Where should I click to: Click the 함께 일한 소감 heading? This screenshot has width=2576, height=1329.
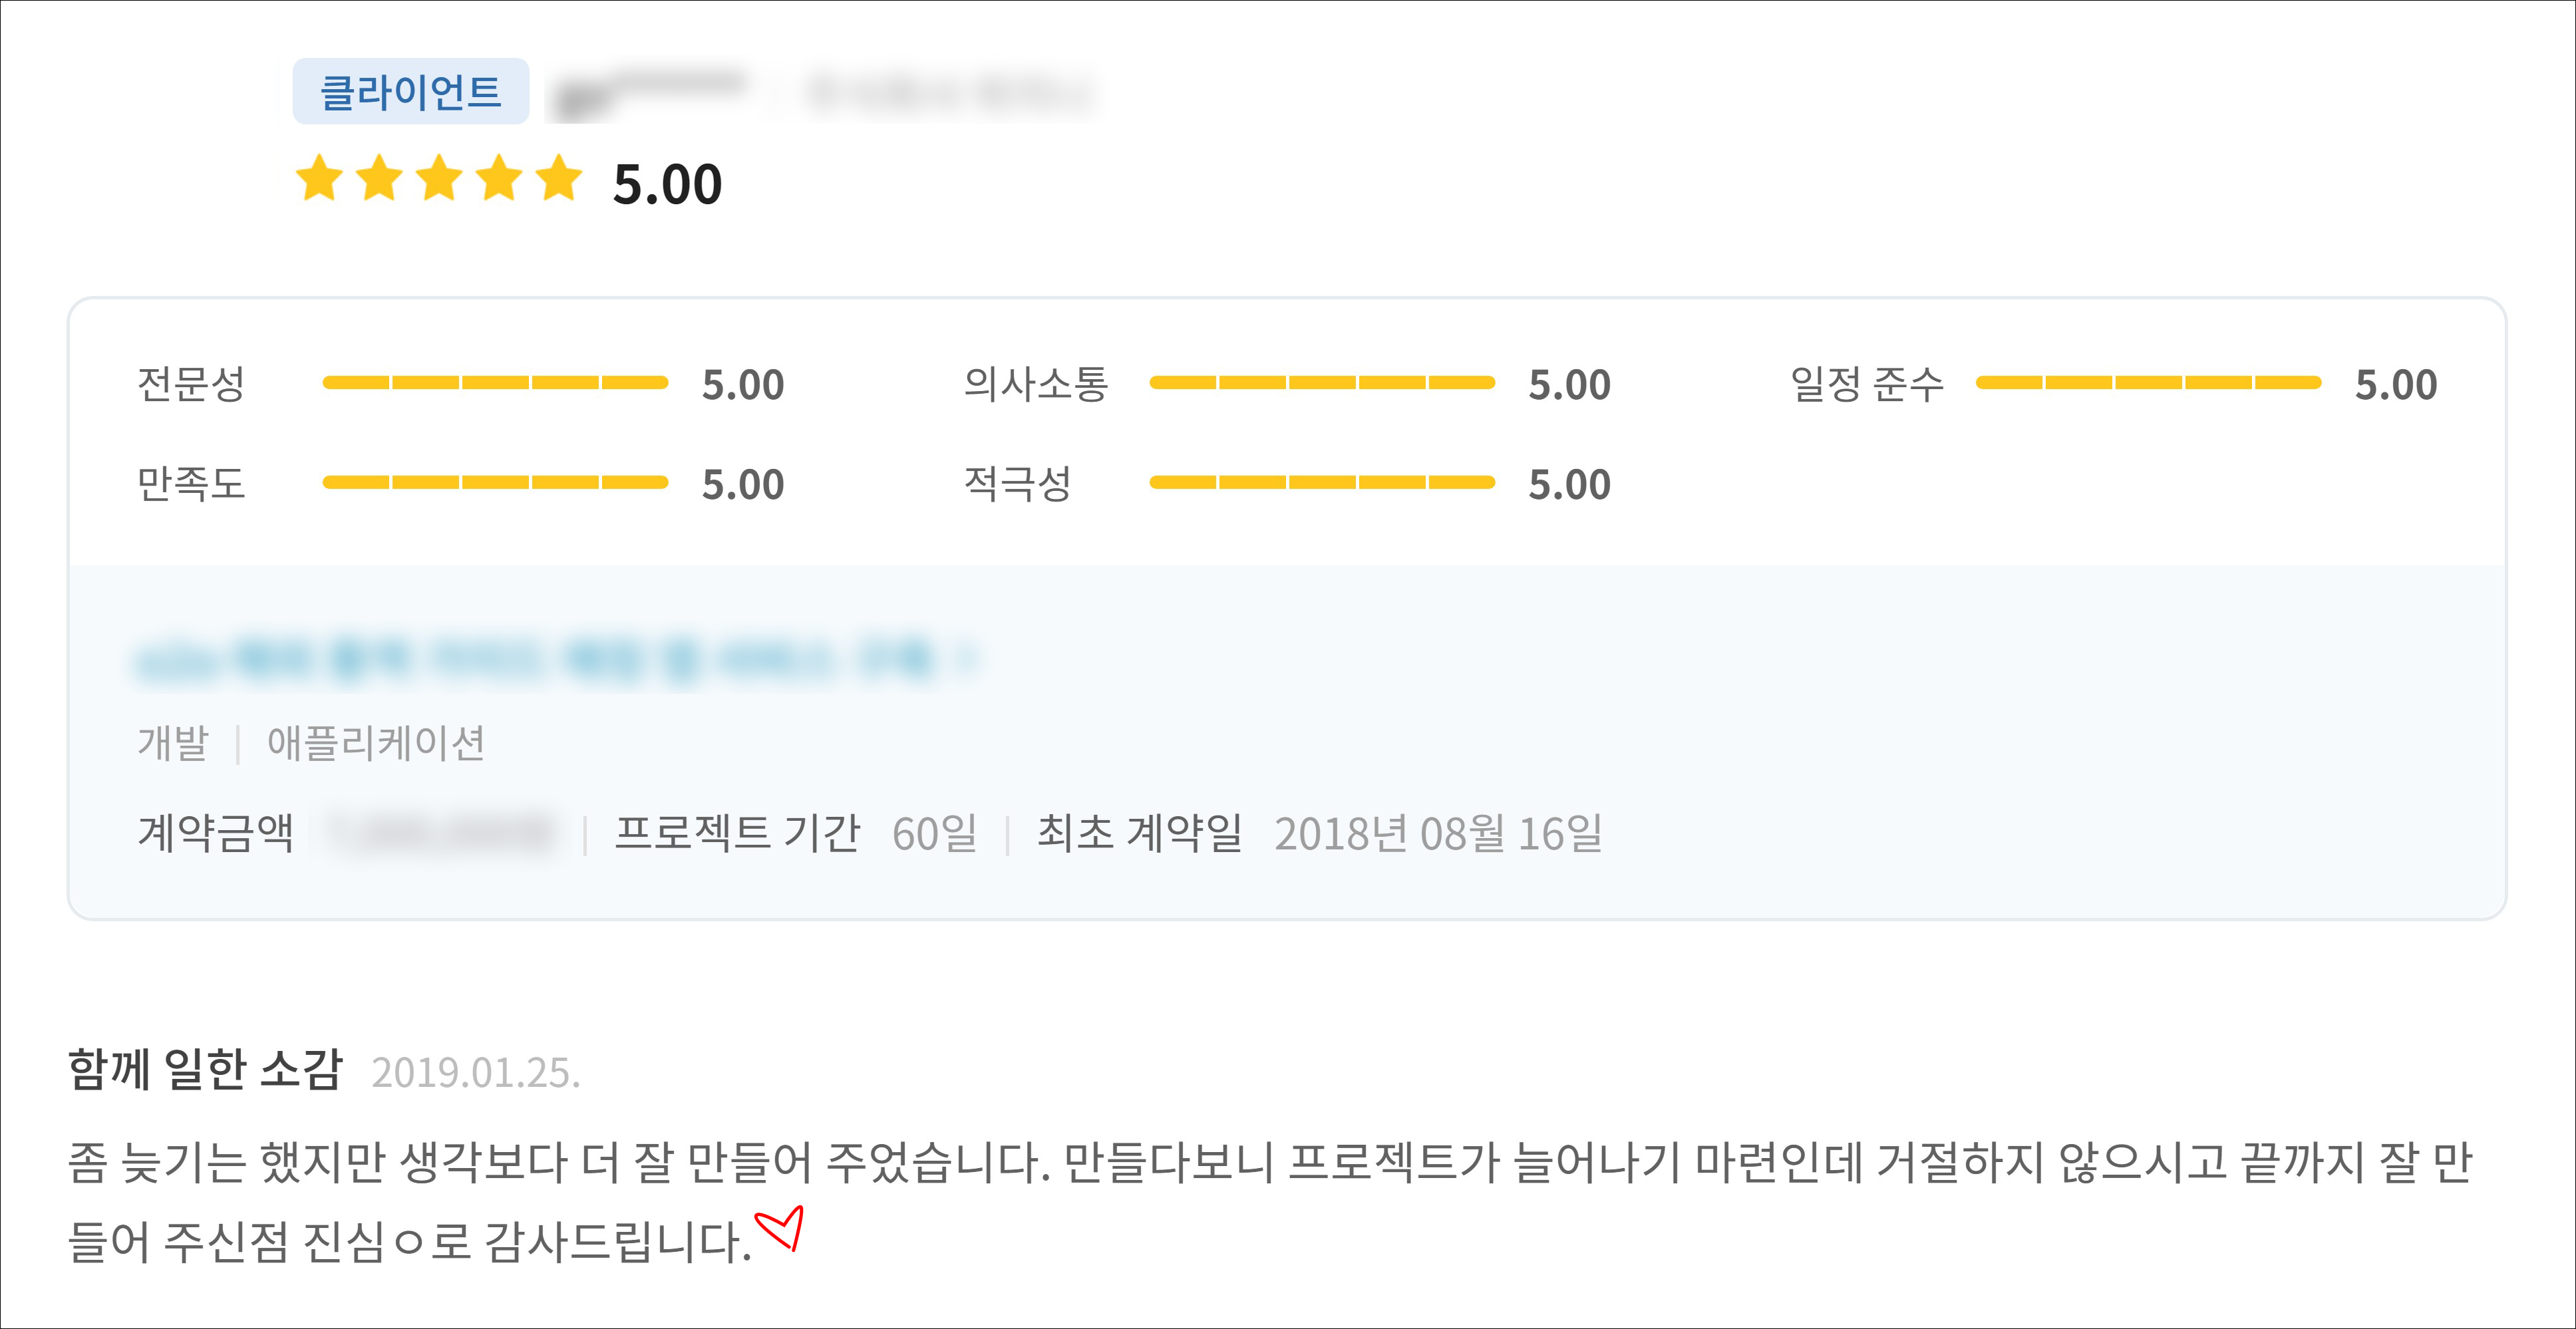coord(205,1069)
